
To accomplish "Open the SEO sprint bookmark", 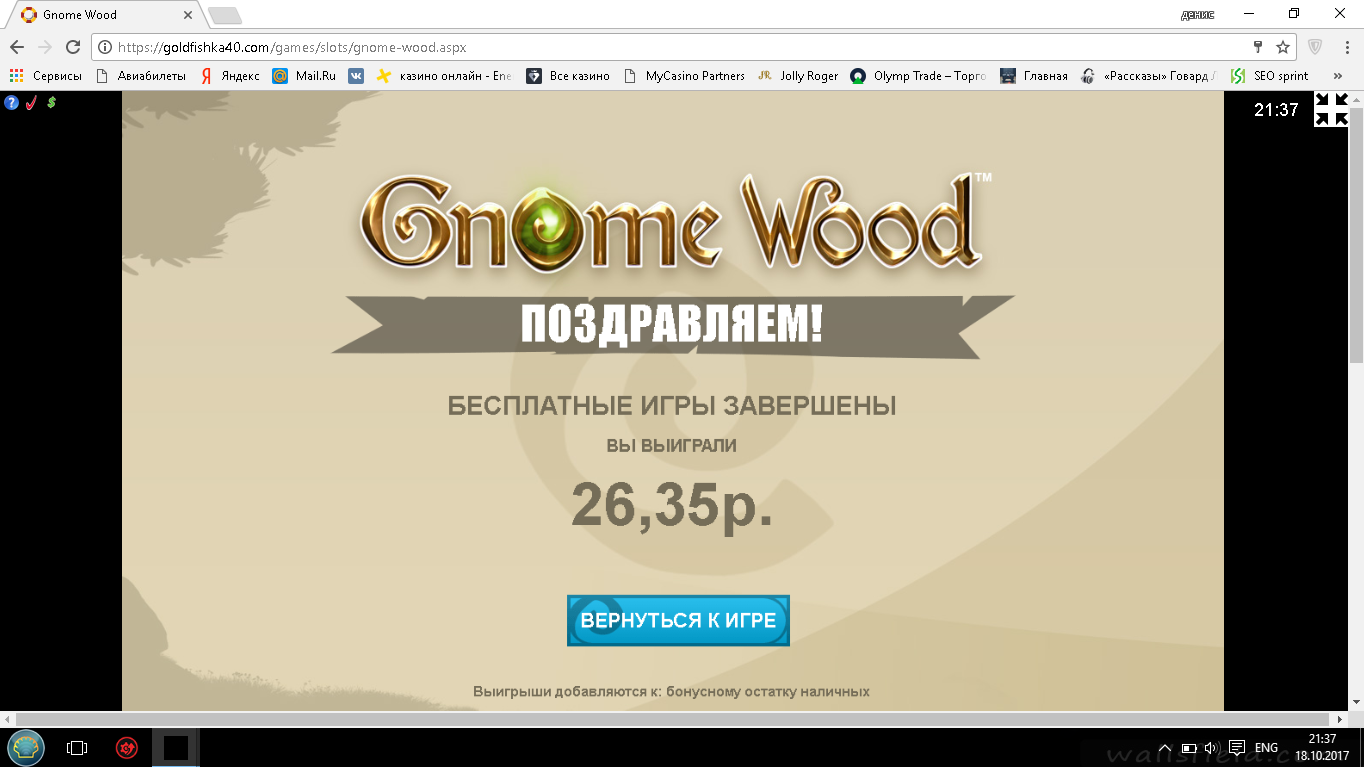I will (1270, 76).
